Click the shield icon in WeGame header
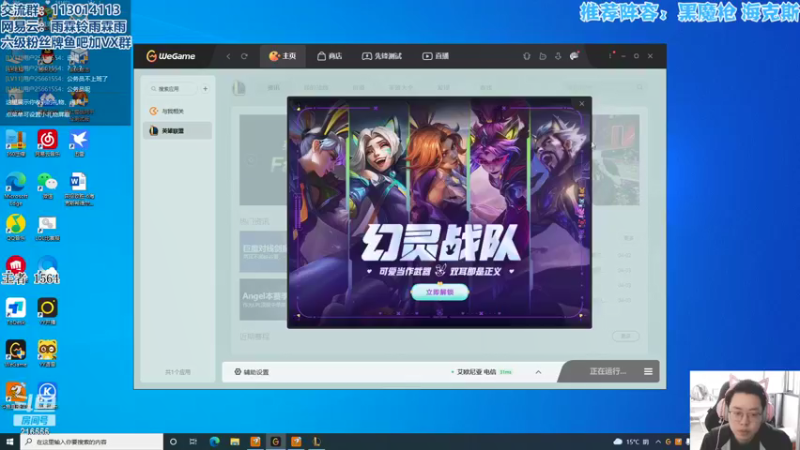 pyautogui.click(x=527, y=56)
